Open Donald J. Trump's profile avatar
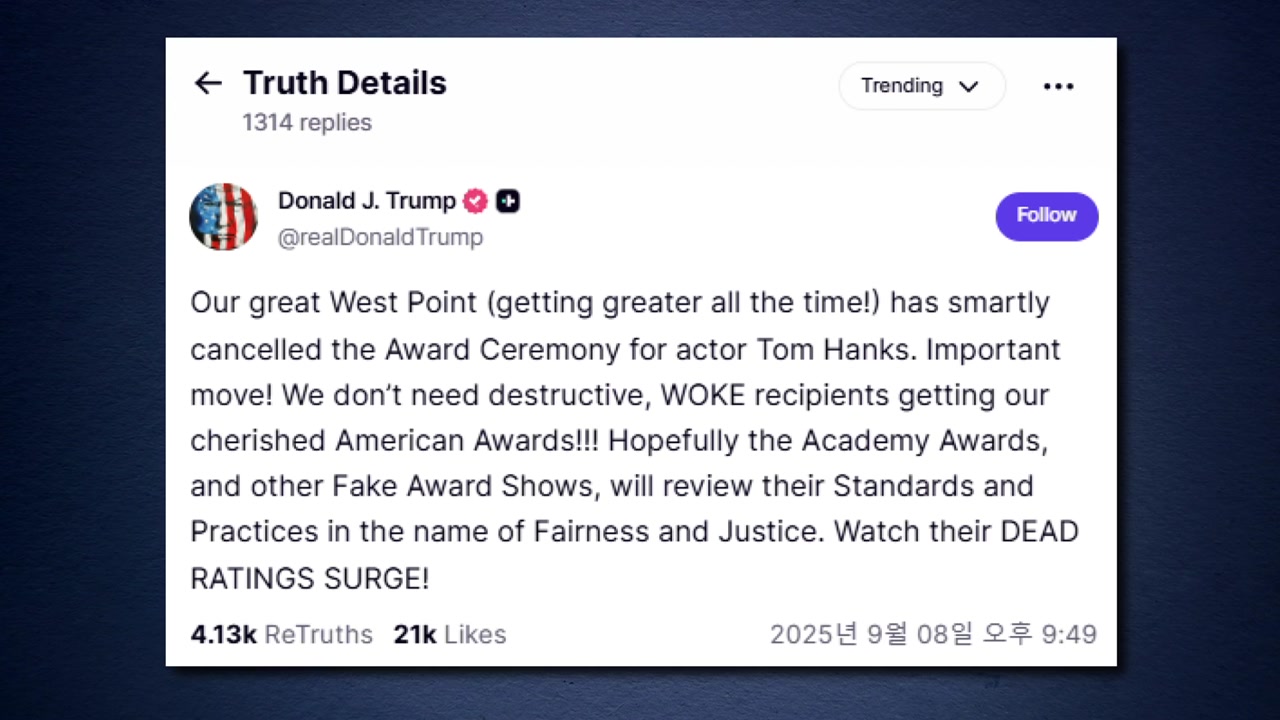The image size is (1280, 720). point(224,217)
